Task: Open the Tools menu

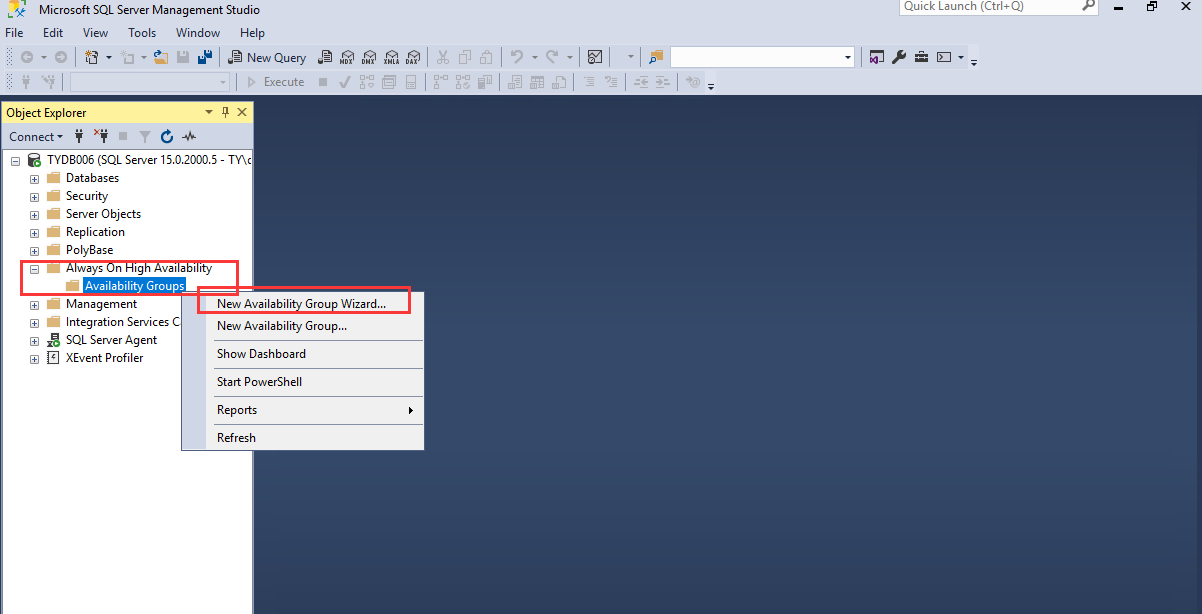Action: coord(142,33)
